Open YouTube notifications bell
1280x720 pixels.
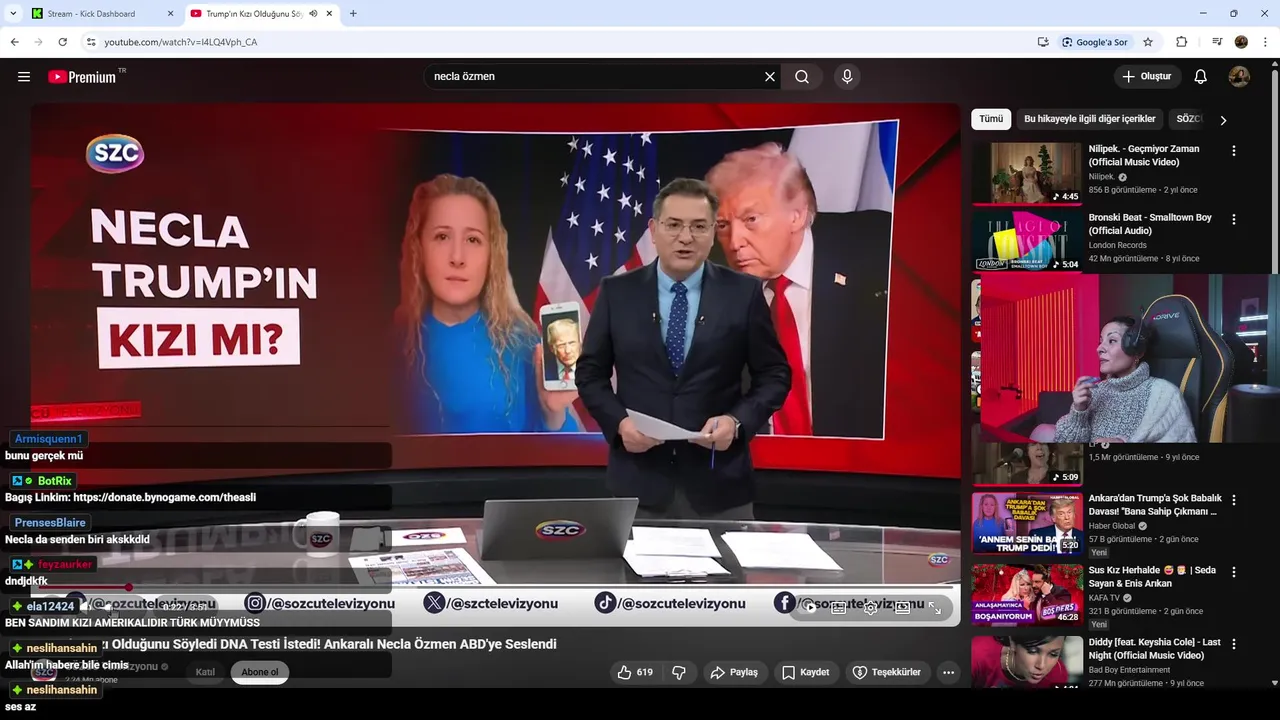pos(1201,77)
